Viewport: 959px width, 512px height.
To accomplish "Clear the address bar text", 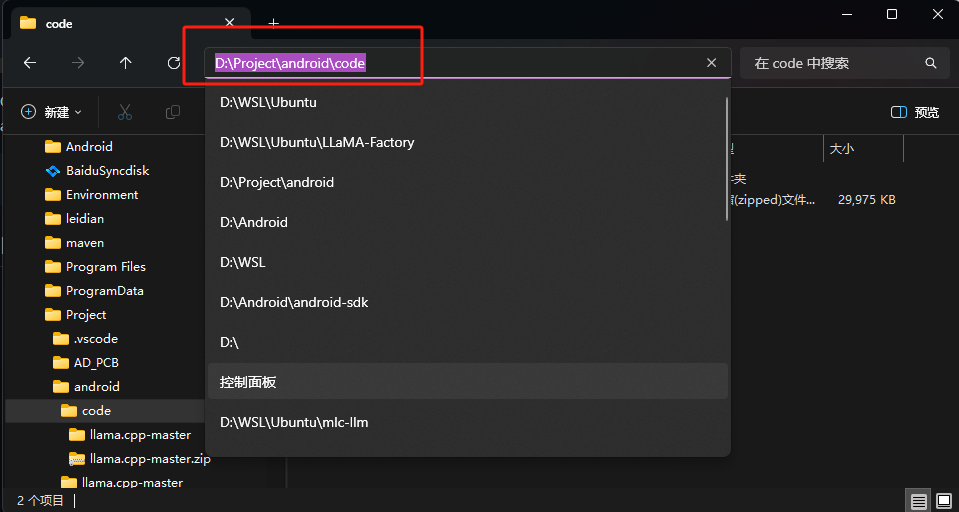I will click(x=711, y=62).
